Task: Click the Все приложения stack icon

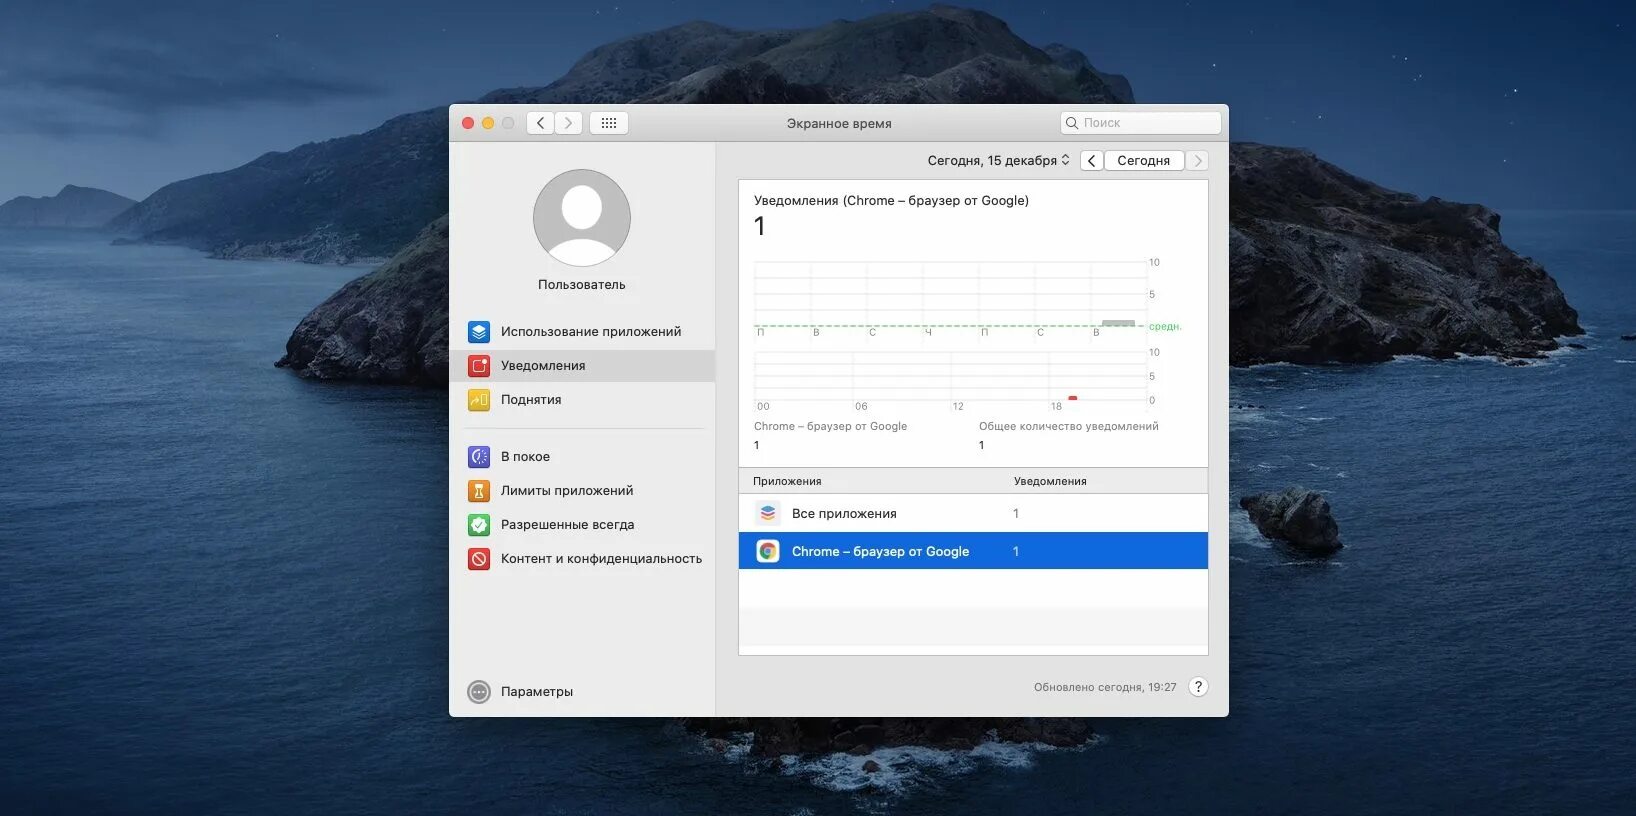Action: click(768, 513)
